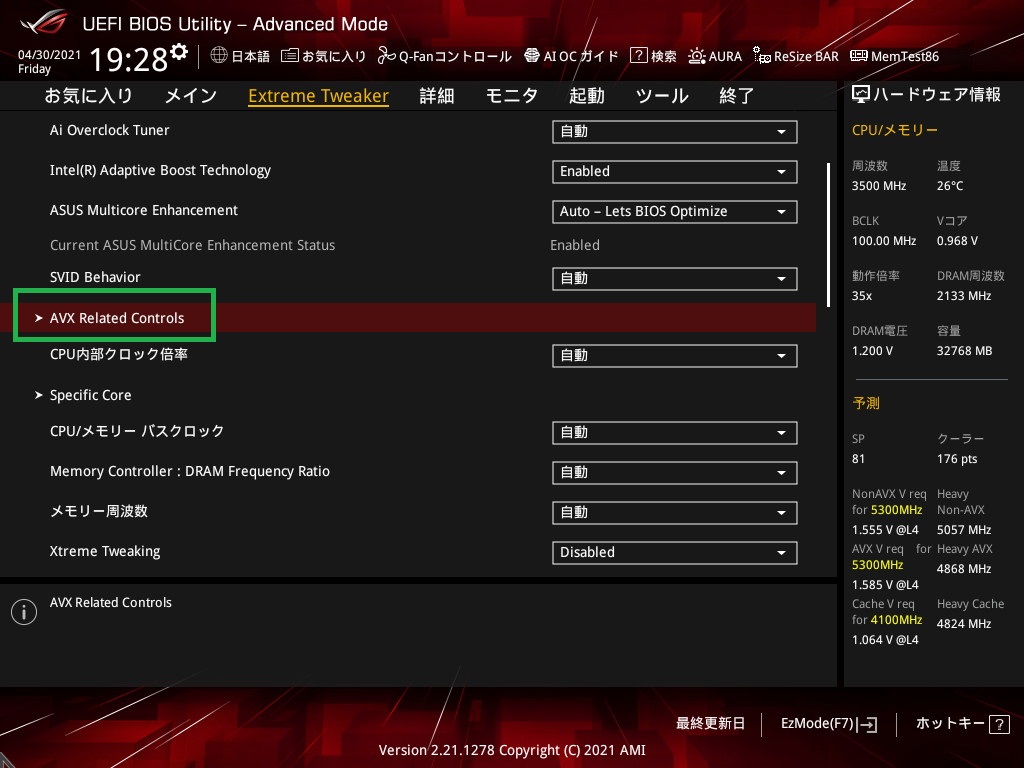Switch to メイン tab
Viewport: 1024px width, 768px height.
coord(191,96)
